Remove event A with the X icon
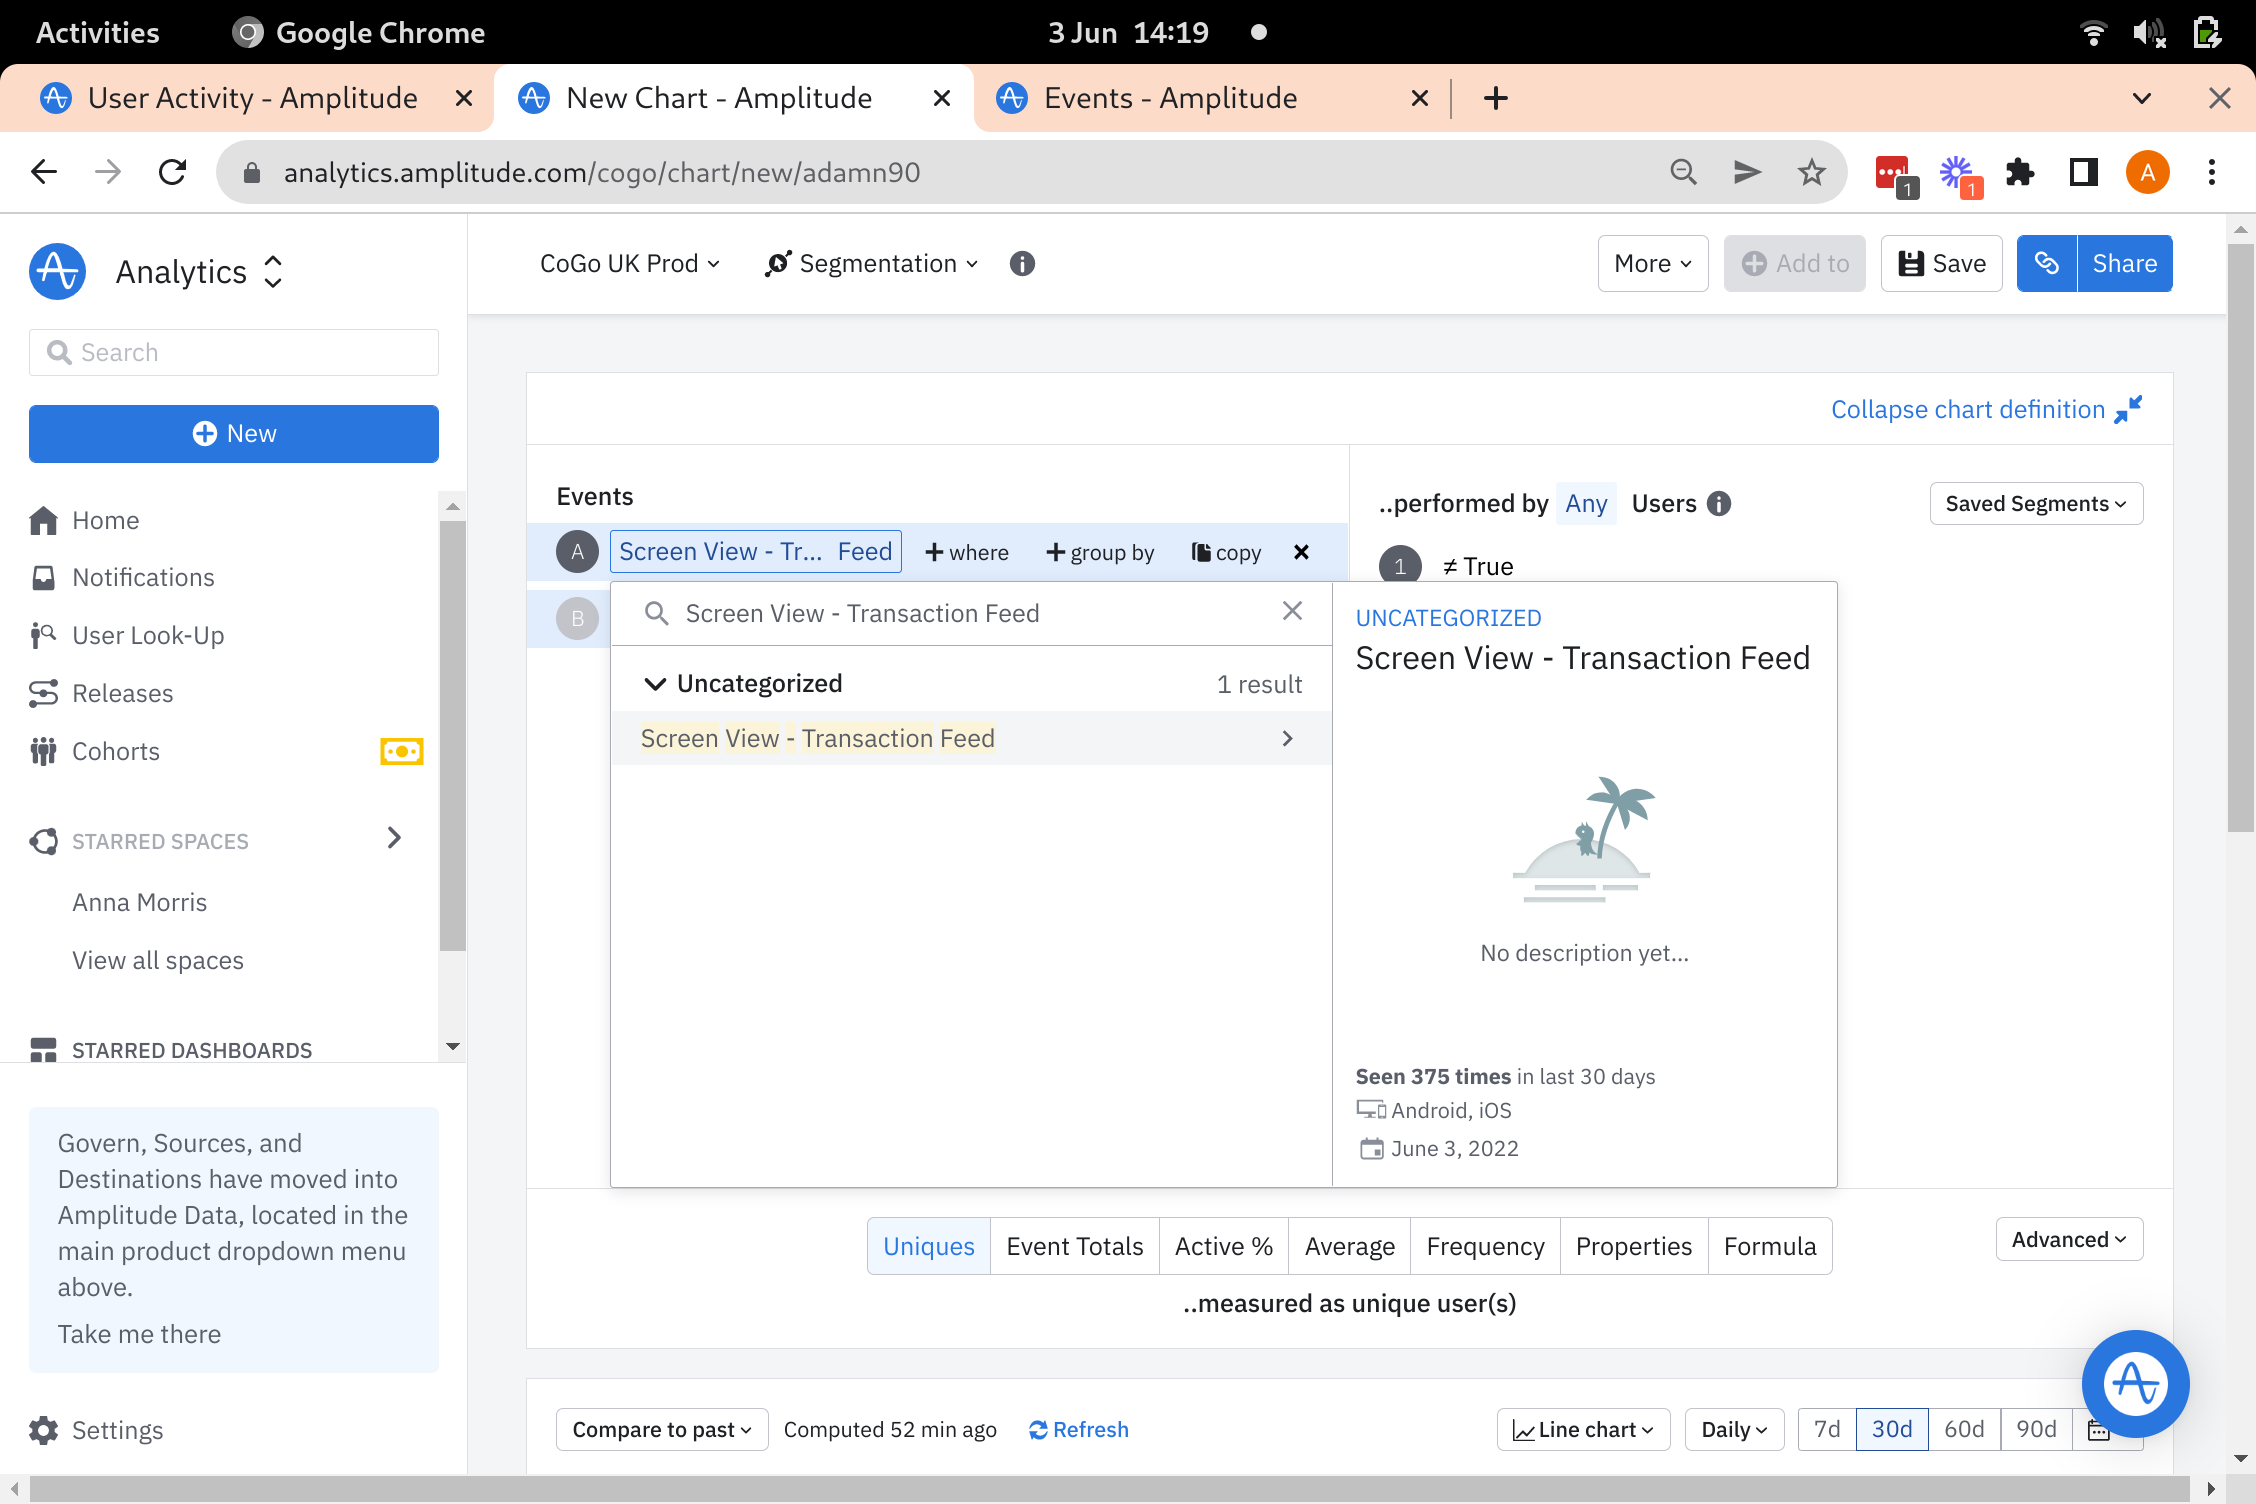This screenshot has height=1504, width=2256. pos(1301,552)
